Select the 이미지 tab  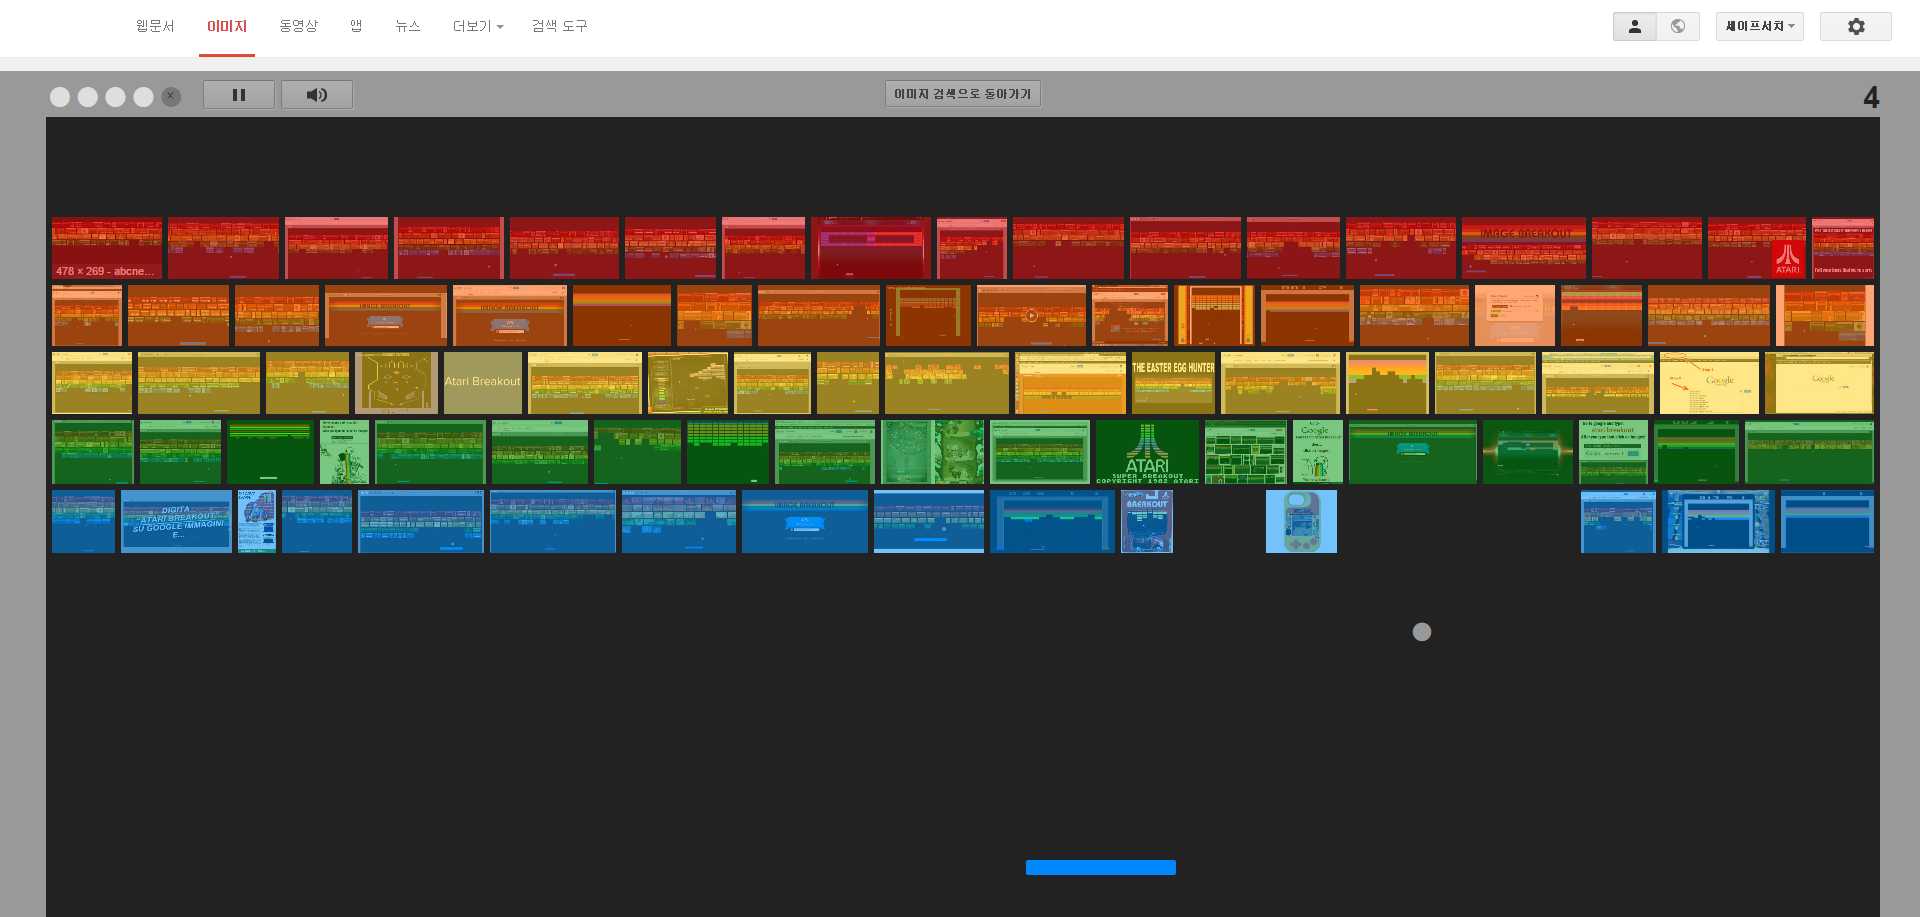click(227, 26)
